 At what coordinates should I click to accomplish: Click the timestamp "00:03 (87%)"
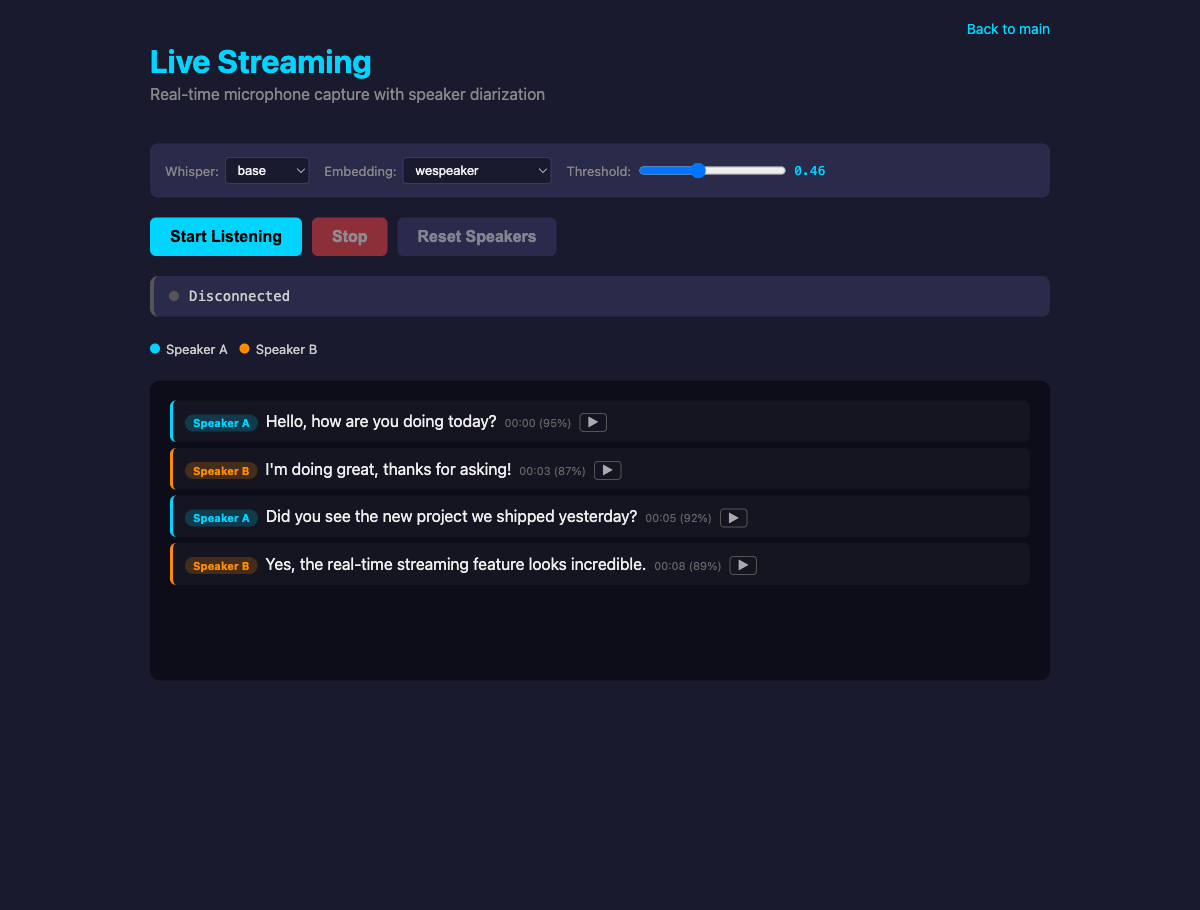(552, 471)
